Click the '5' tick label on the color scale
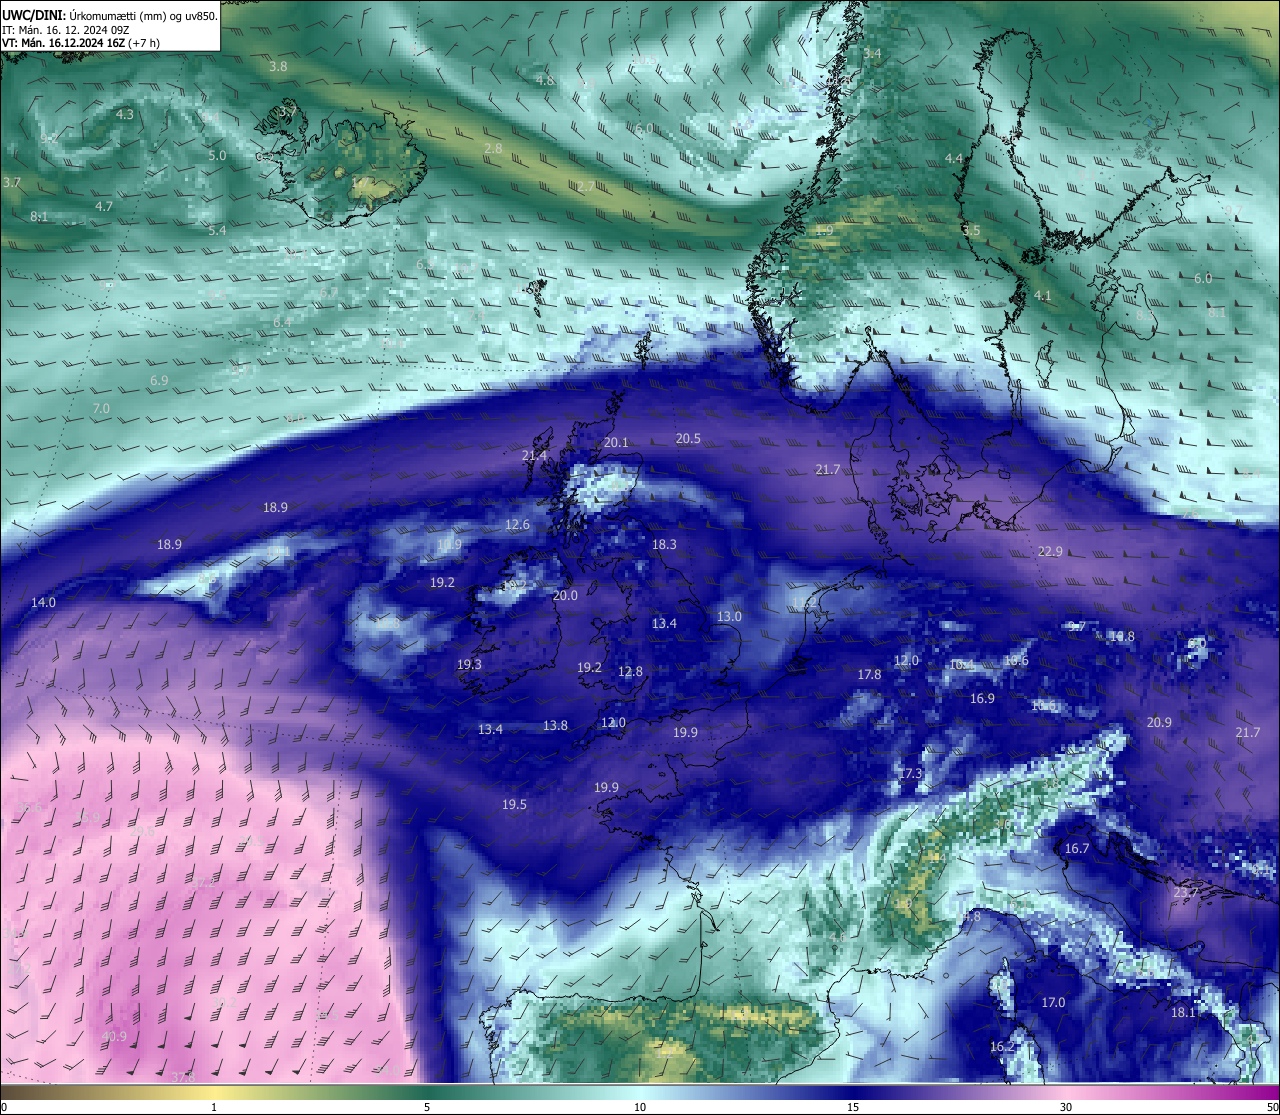 pyautogui.click(x=427, y=1107)
